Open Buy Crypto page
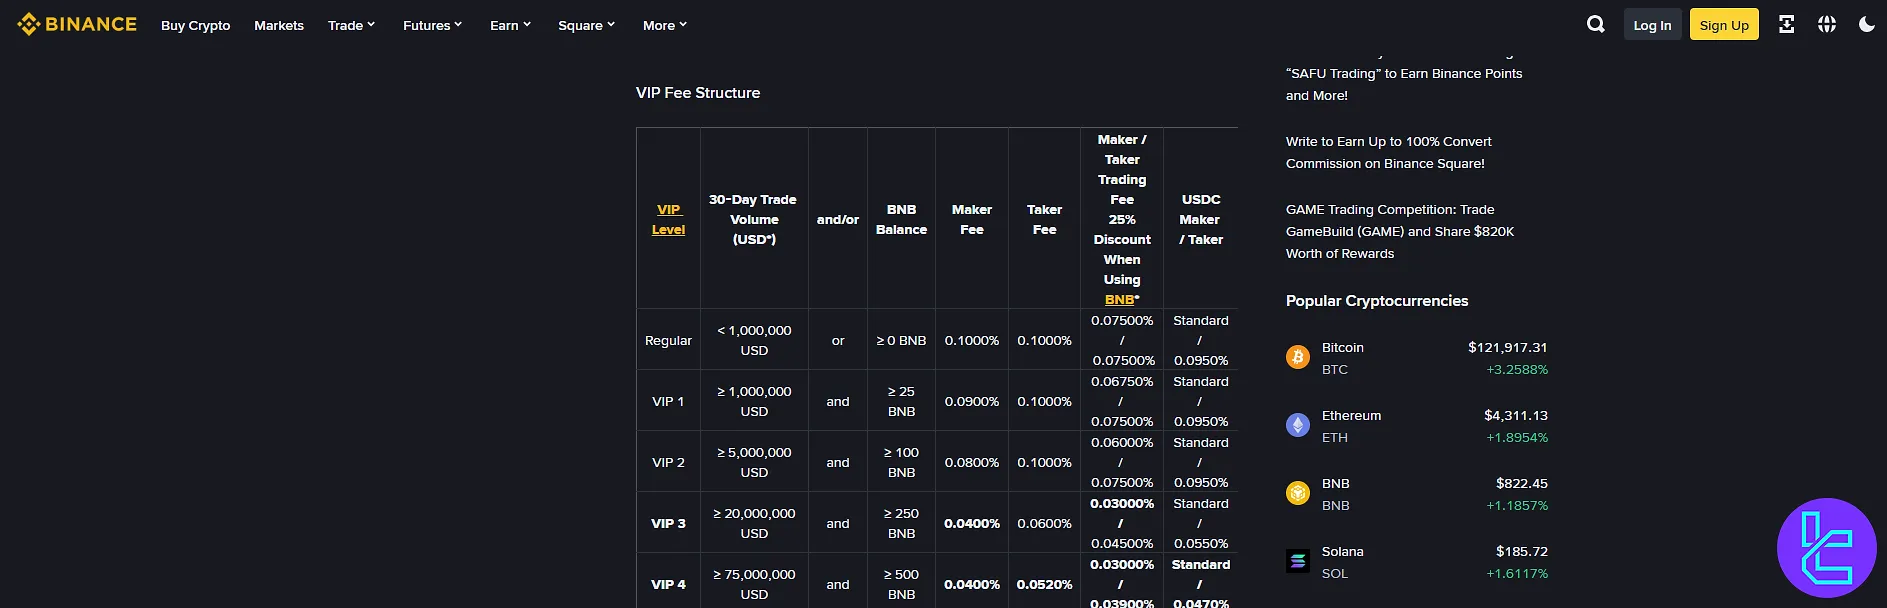Image resolution: width=1887 pixels, height=608 pixels. pos(196,25)
